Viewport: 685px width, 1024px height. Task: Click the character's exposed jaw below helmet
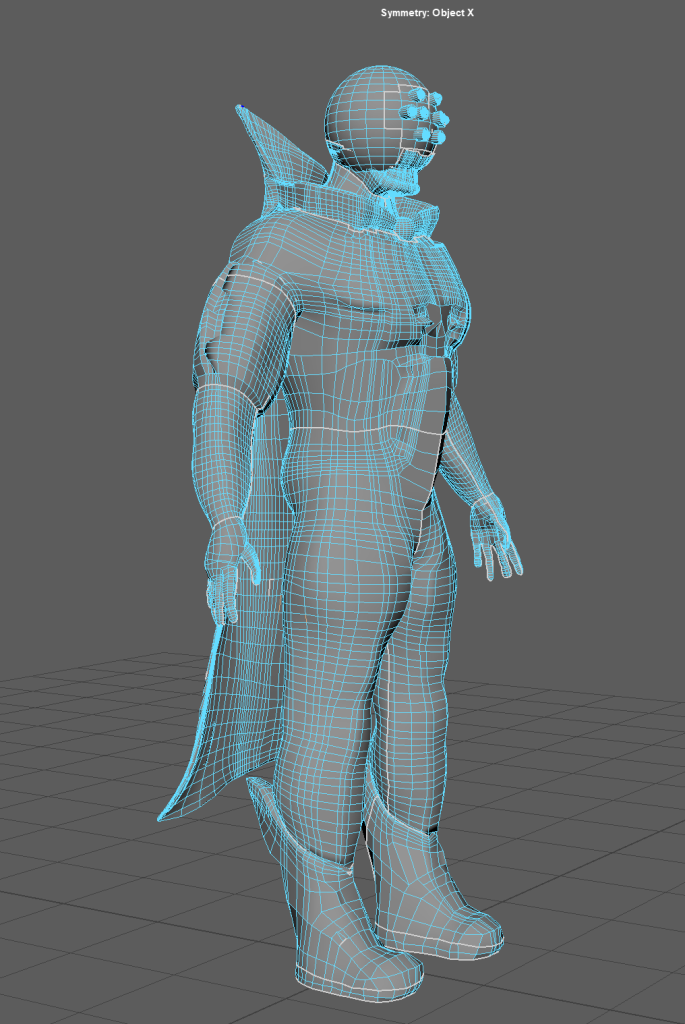(x=405, y=180)
